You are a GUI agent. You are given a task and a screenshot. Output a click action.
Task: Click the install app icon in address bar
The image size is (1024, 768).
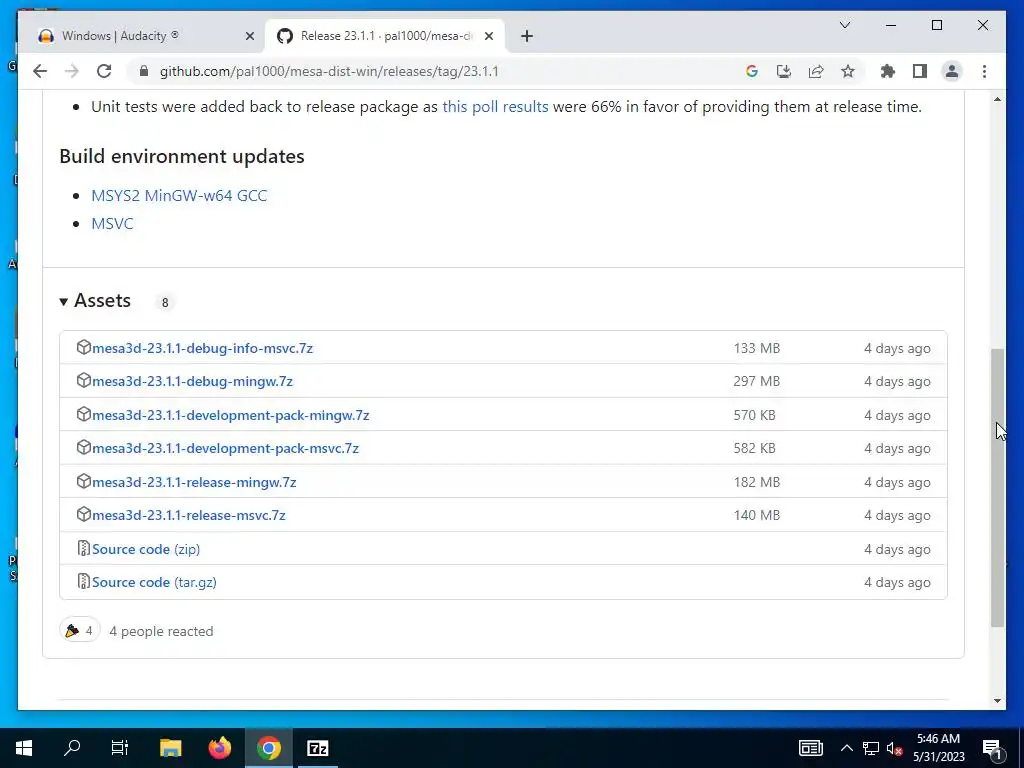coord(784,71)
